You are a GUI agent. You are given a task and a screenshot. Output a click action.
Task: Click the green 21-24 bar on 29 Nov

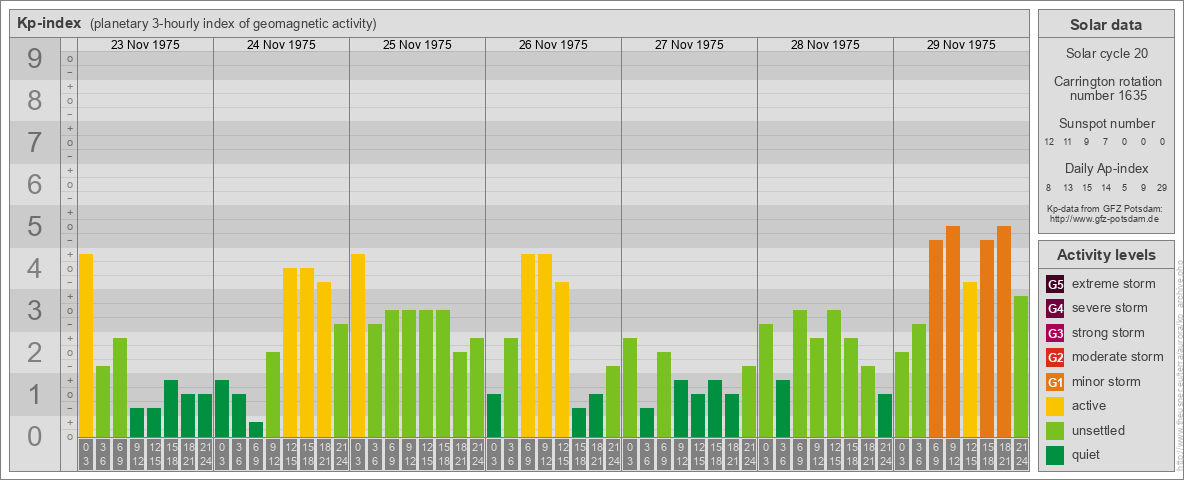1020,367
